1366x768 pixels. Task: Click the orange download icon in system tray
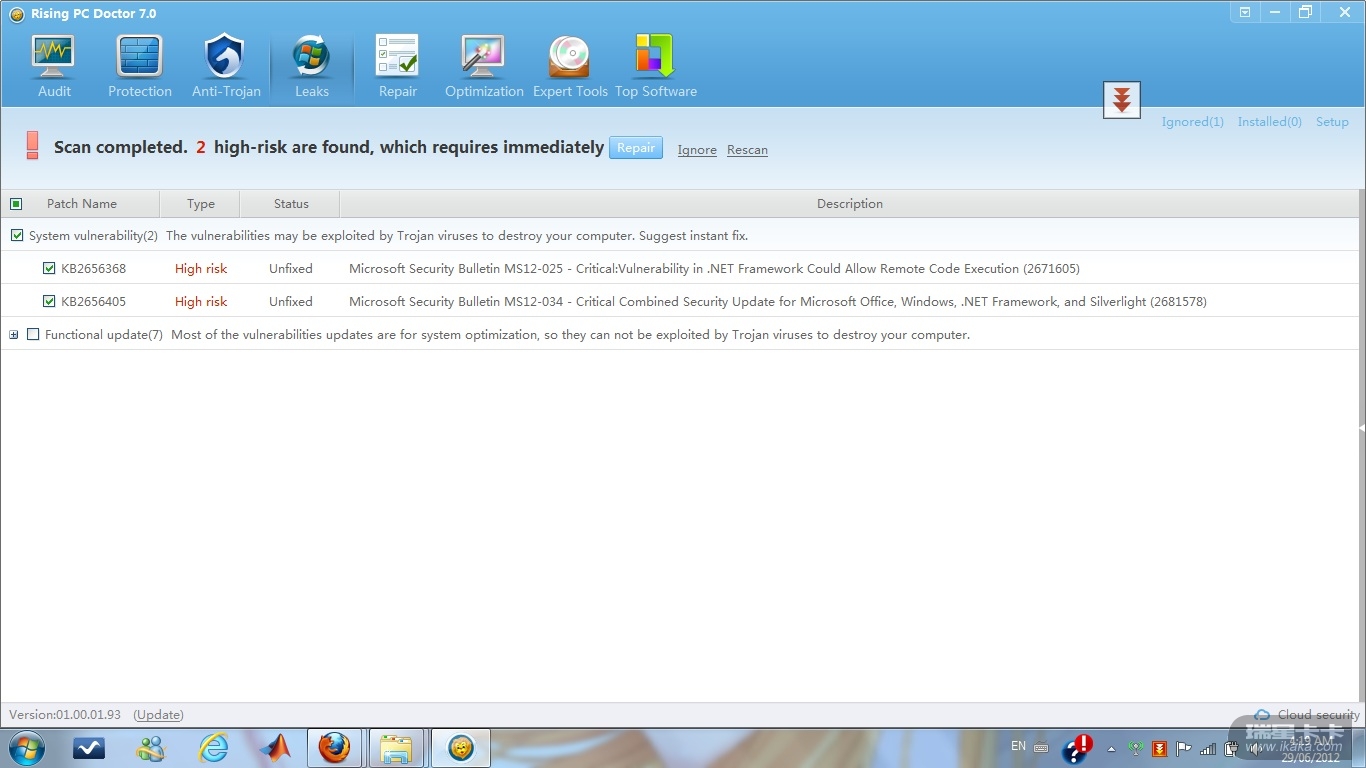pyautogui.click(x=1160, y=748)
